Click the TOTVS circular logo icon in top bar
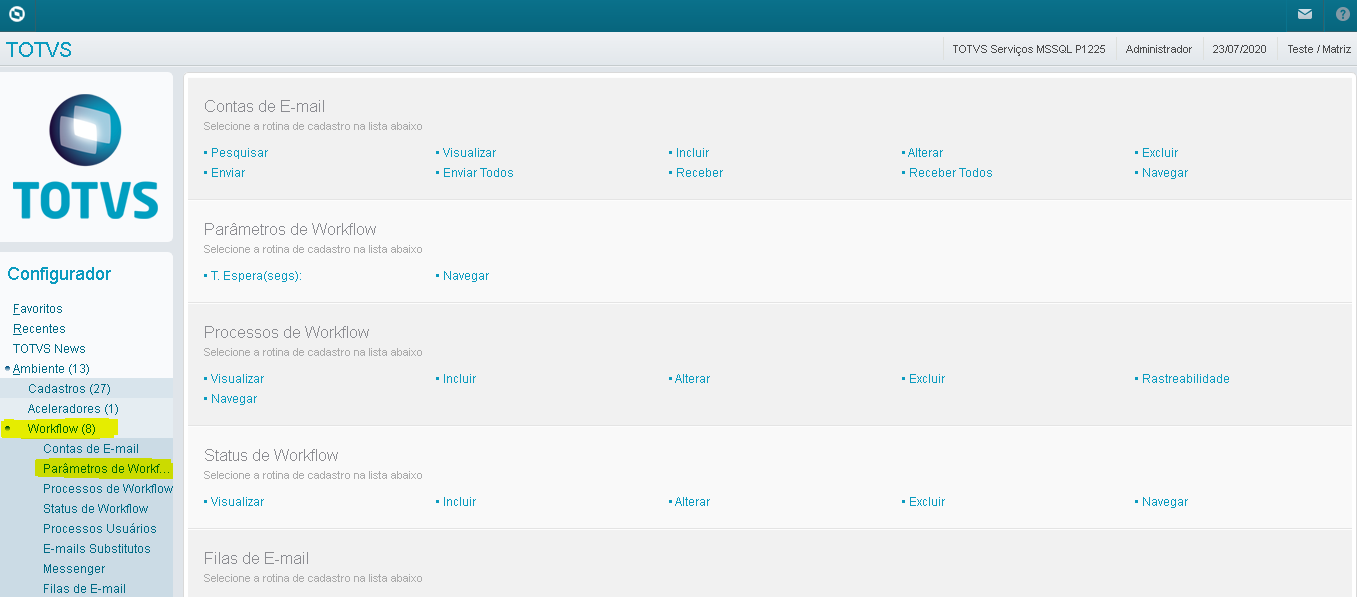This screenshot has width=1357, height=597. click(x=16, y=14)
